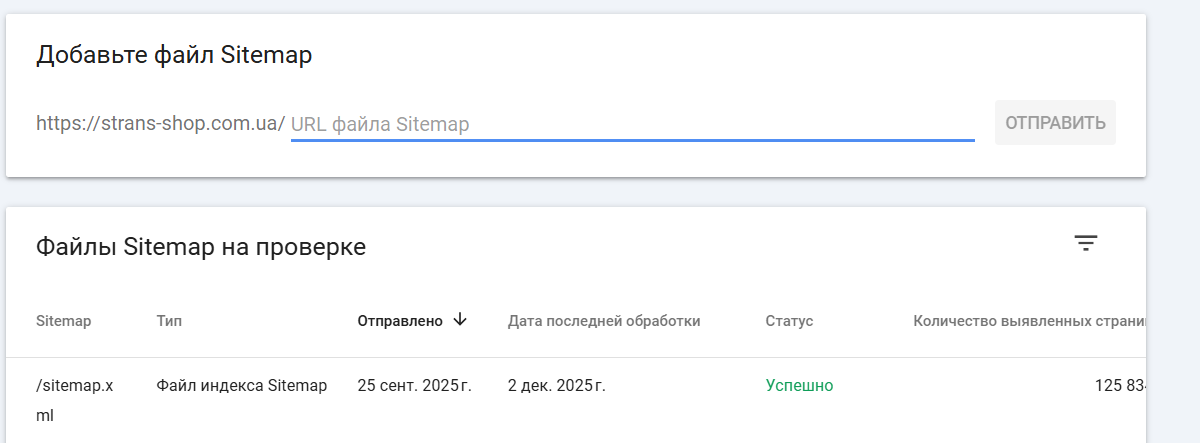1200x443 pixels.
Task: Click the Файл индекса Sitemap type cell
Action: point(242,386)
